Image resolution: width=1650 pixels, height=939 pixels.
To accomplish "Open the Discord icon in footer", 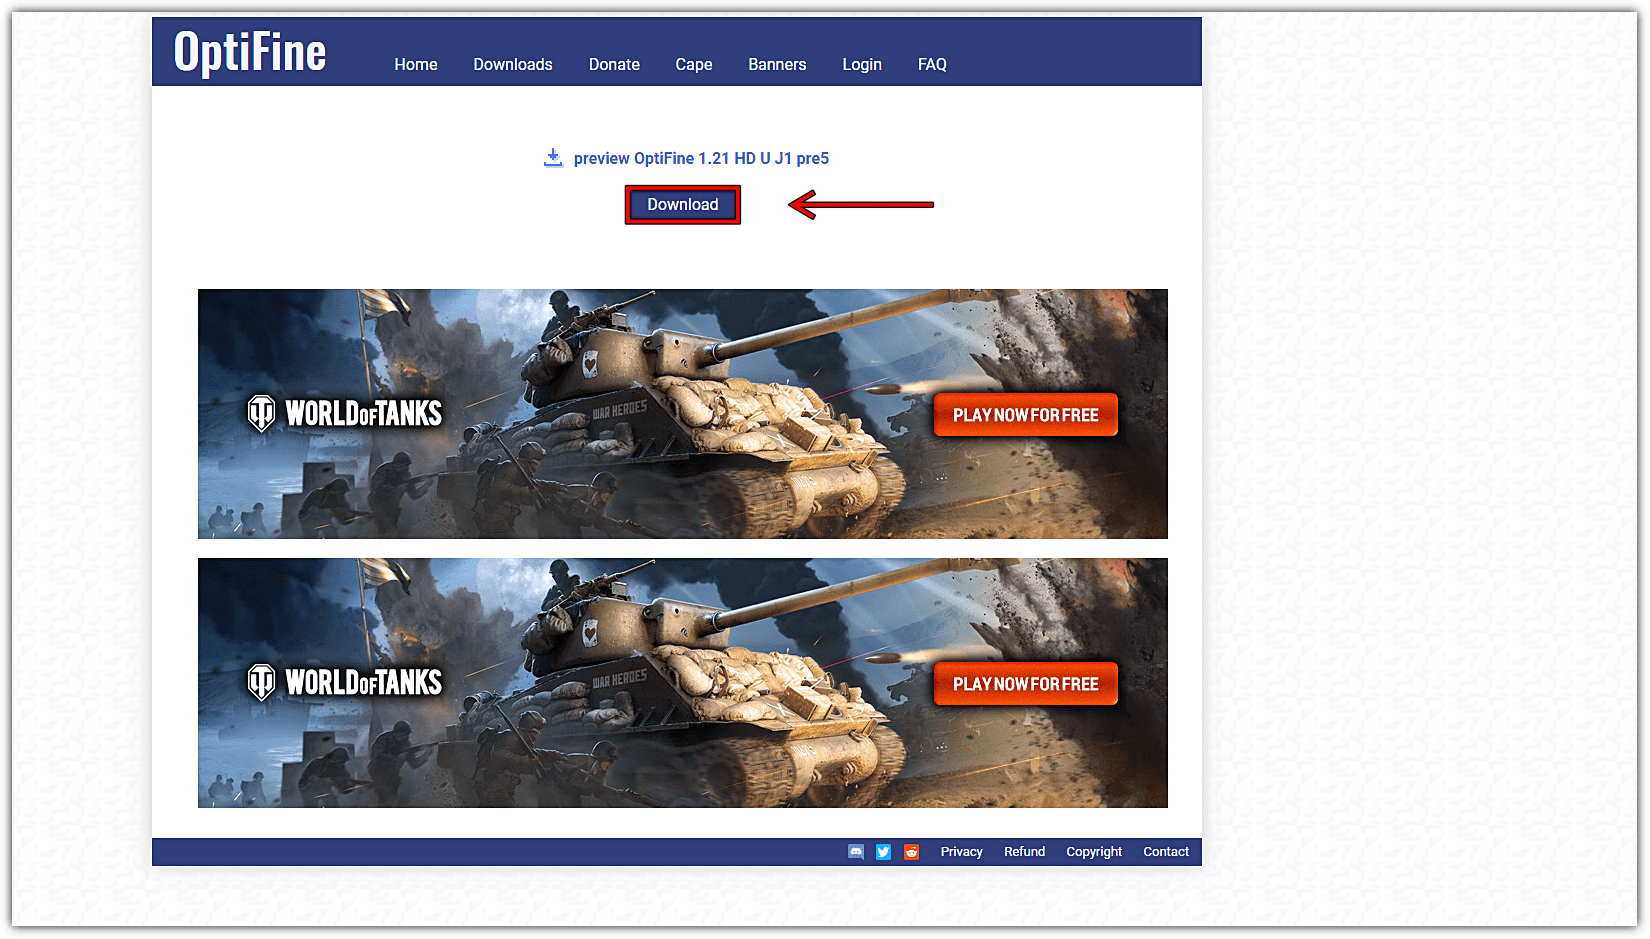I will [856, 852].
